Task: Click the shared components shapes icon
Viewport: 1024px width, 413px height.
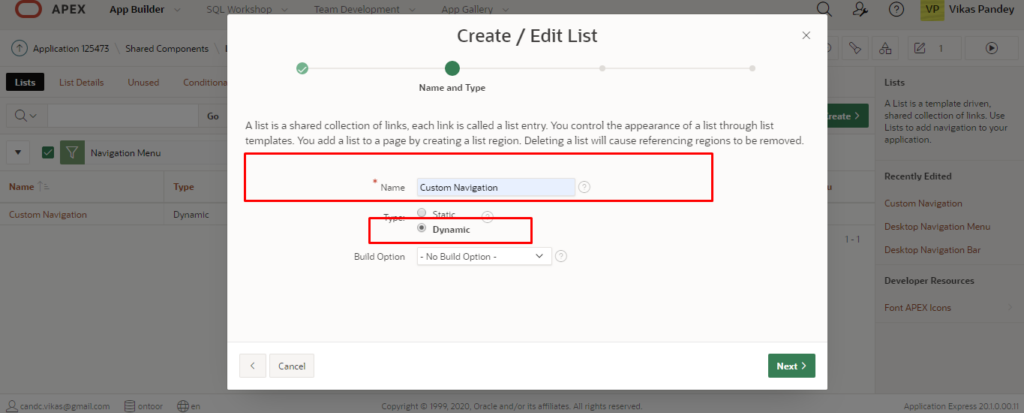Action: click(x=885, y=48)
